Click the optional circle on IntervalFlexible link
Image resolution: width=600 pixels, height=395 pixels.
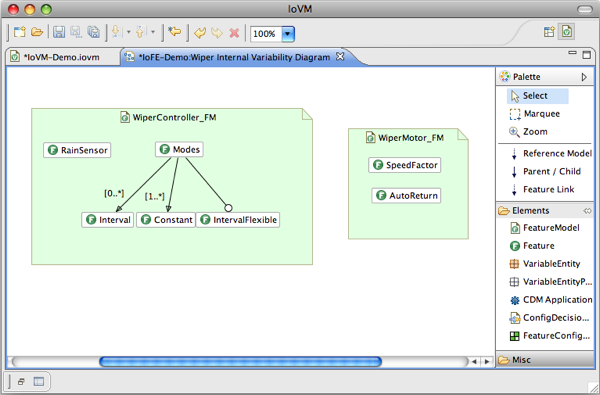[x=228, y=208]
